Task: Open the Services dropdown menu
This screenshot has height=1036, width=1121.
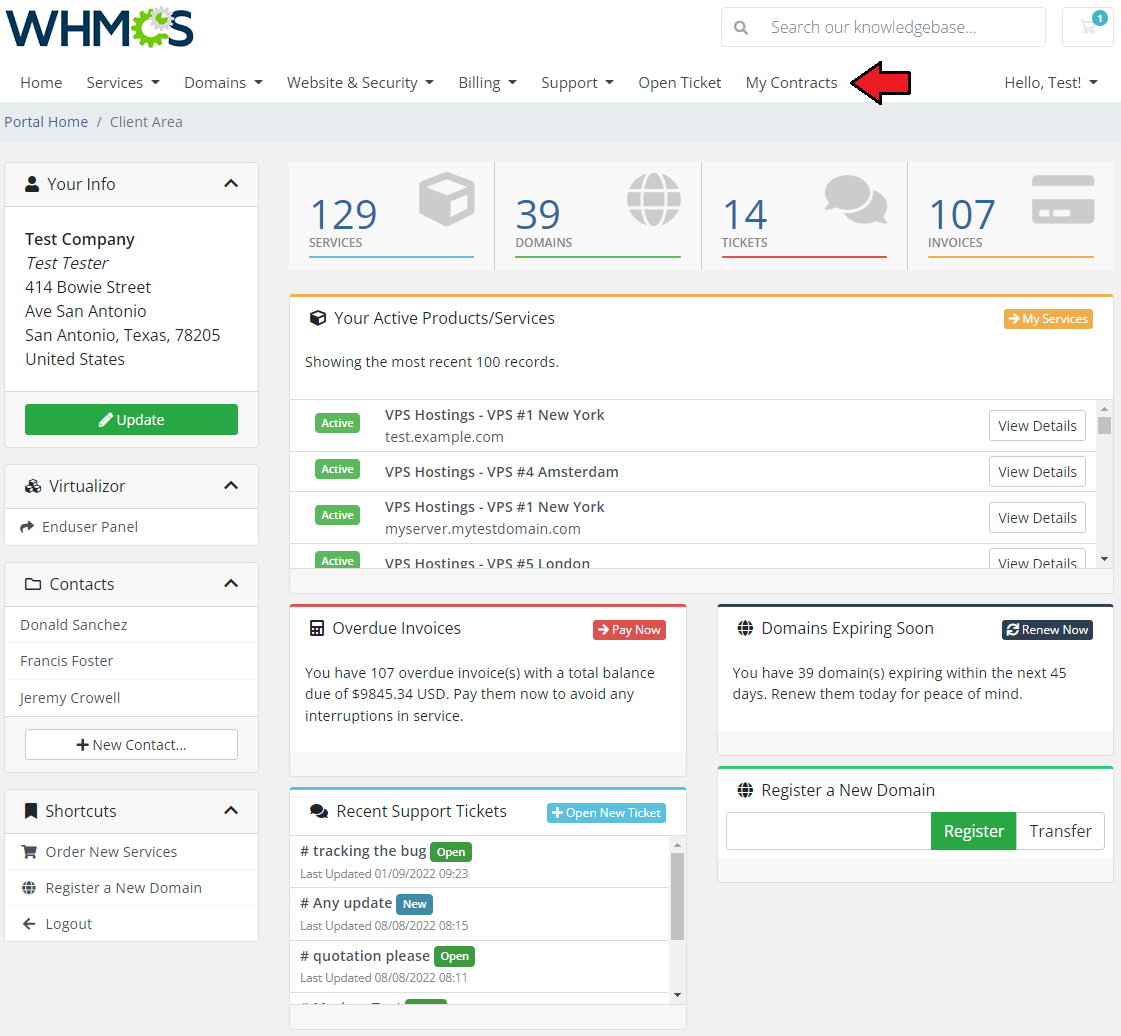Action: [x=123, y=83]
